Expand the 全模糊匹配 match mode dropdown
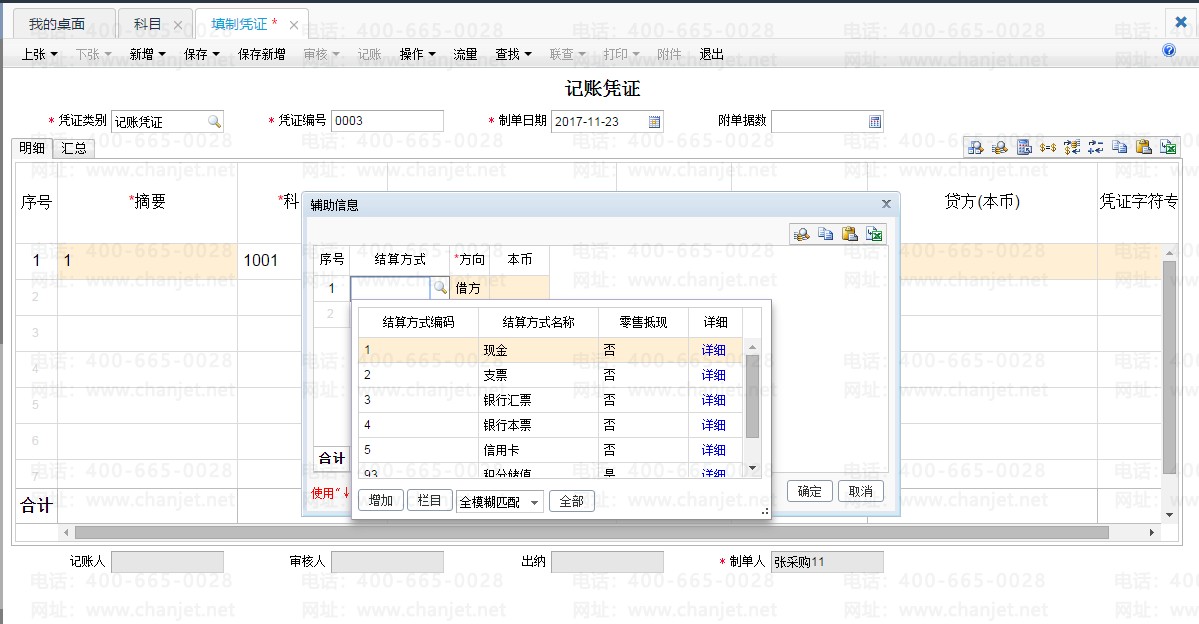The width and height of the screenshot is (1199, 624). pyautogui.click(x=534, y=502)
